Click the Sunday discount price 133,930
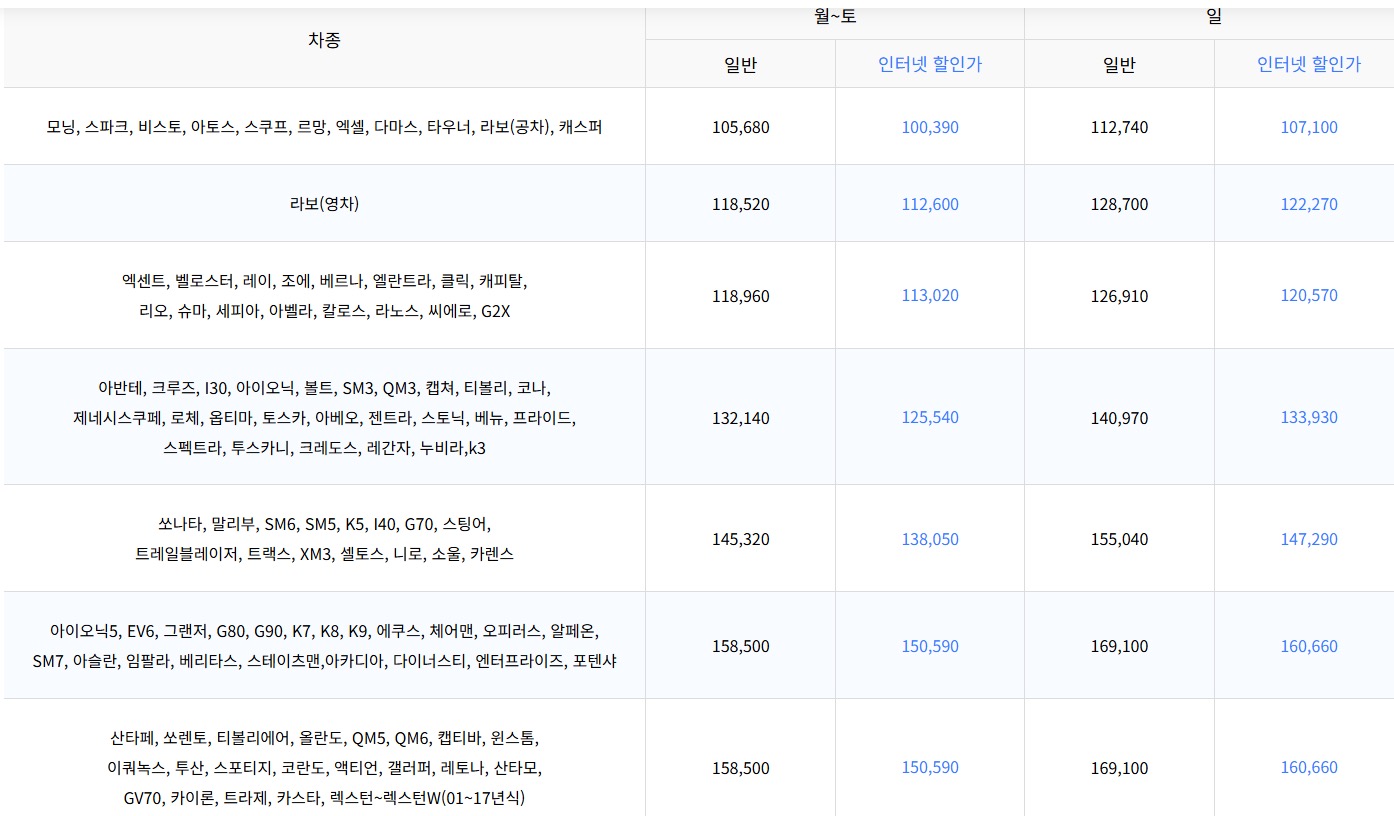The height and width of the screenshot is (816, 1394). point(1309,417)
